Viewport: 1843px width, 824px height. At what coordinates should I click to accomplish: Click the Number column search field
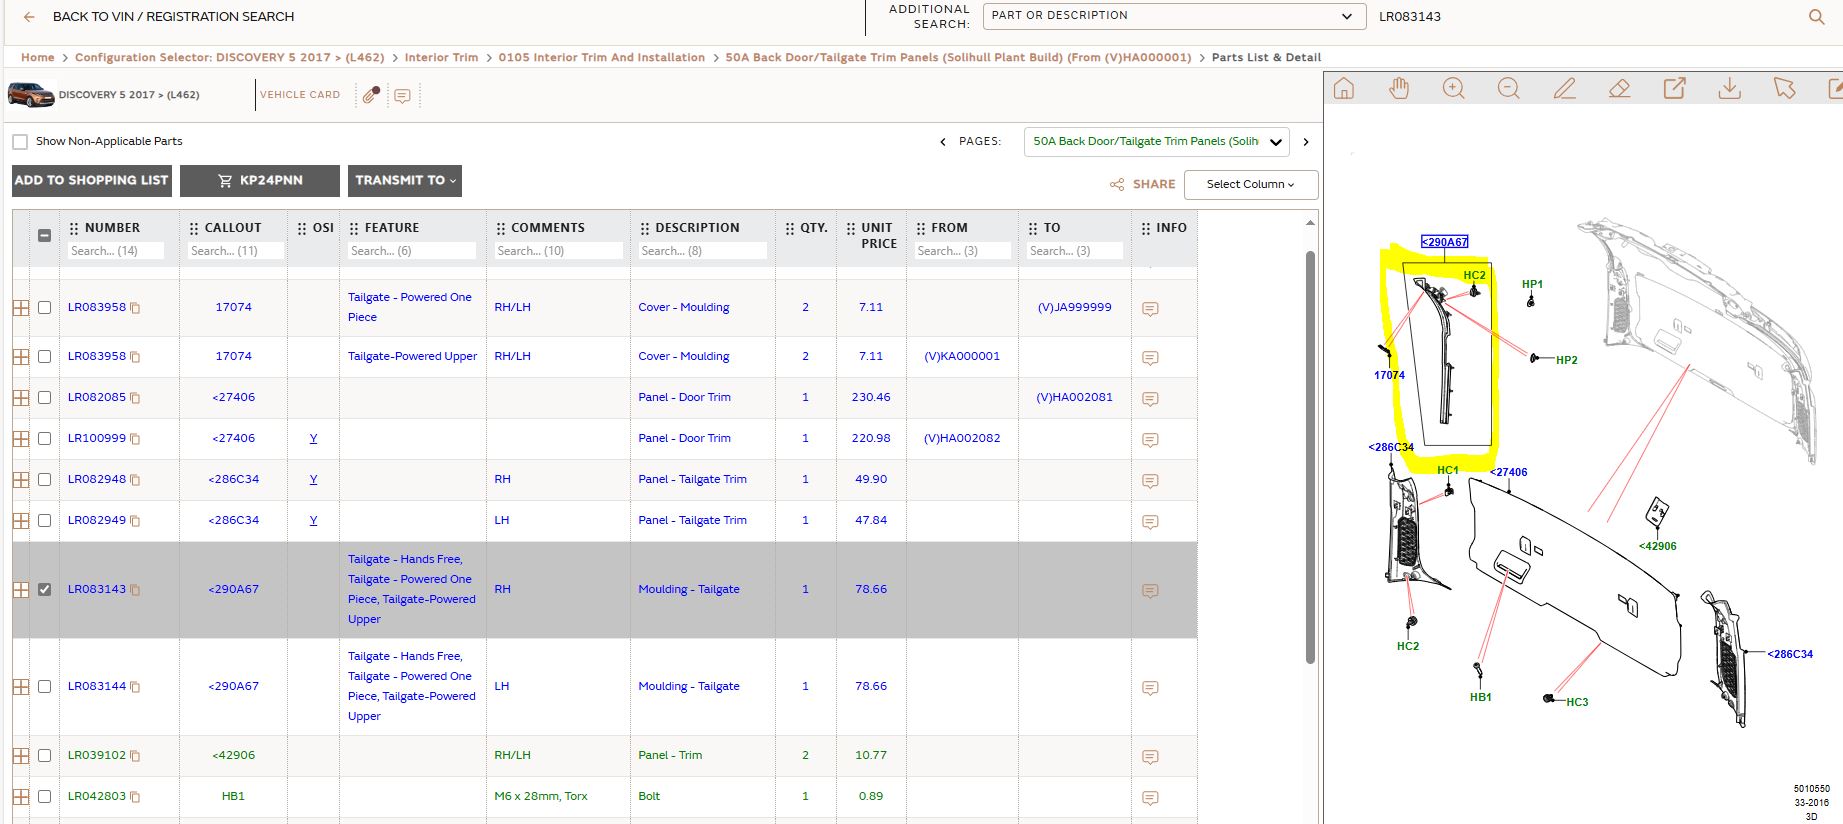point(116,251)
